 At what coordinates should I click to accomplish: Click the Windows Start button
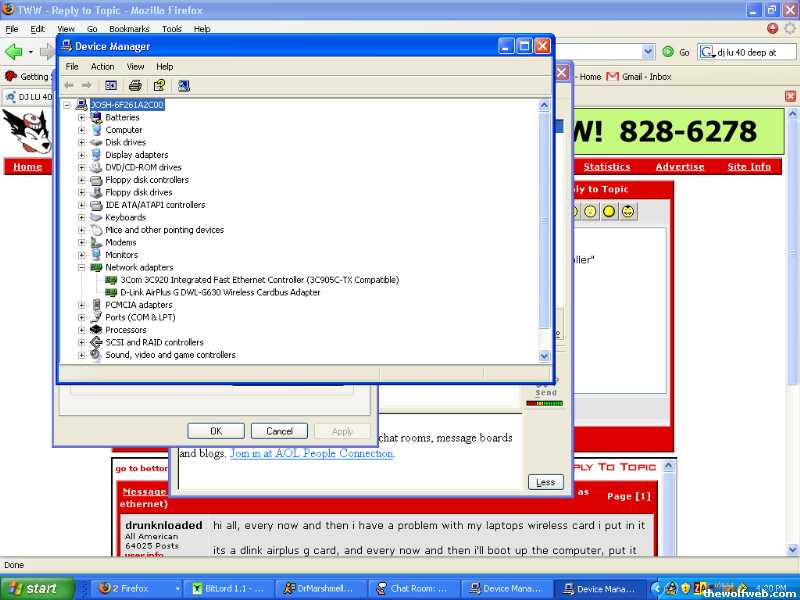click(33, 588)
